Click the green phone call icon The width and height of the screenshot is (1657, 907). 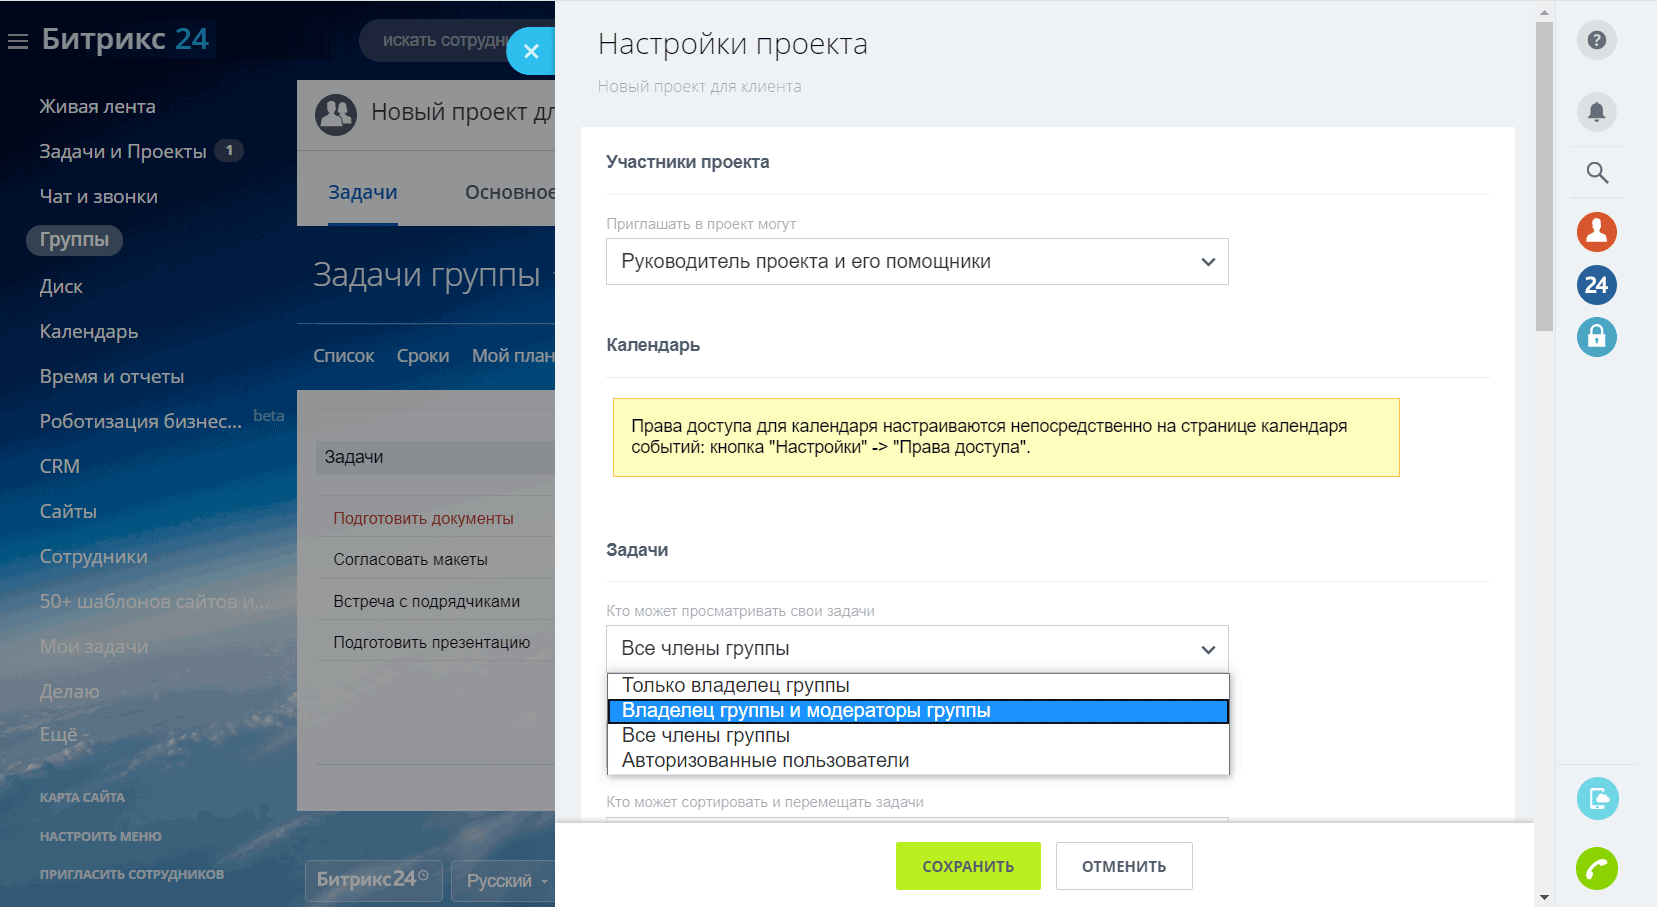click(1596, 868)
